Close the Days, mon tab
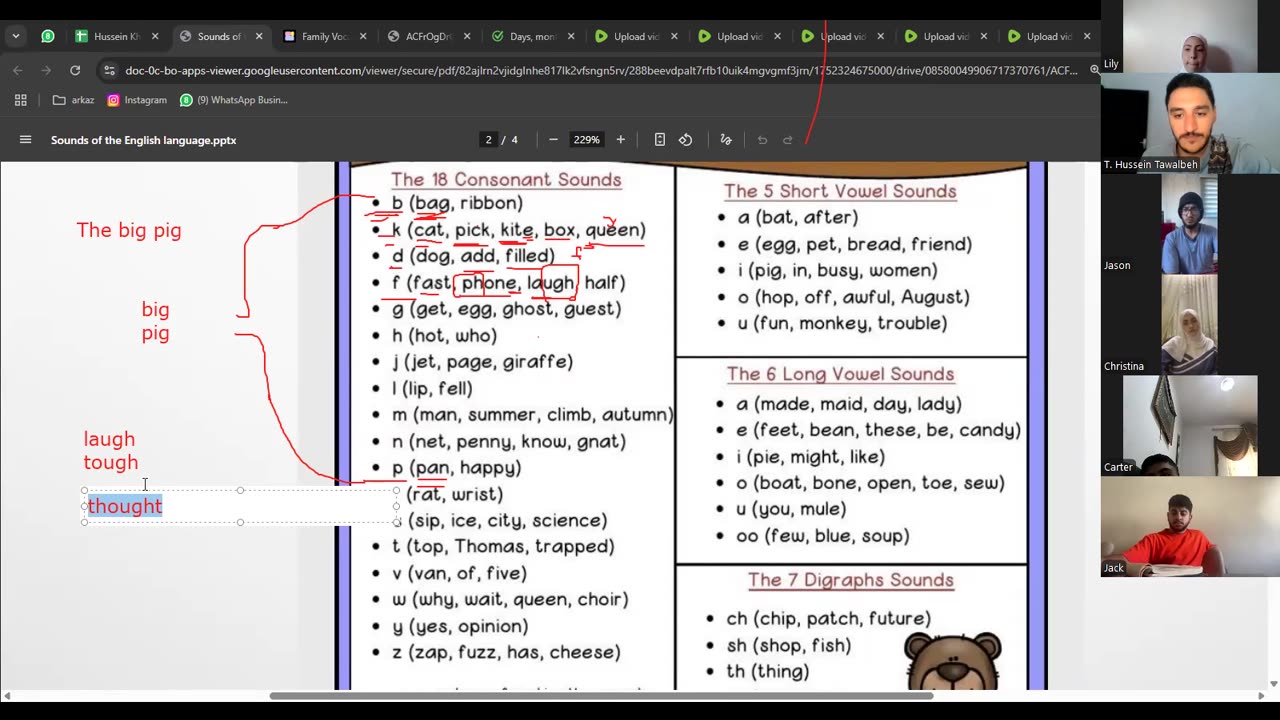Image resolution: width=1280 pixels, height=720 pixels. [x=571, y=36]
